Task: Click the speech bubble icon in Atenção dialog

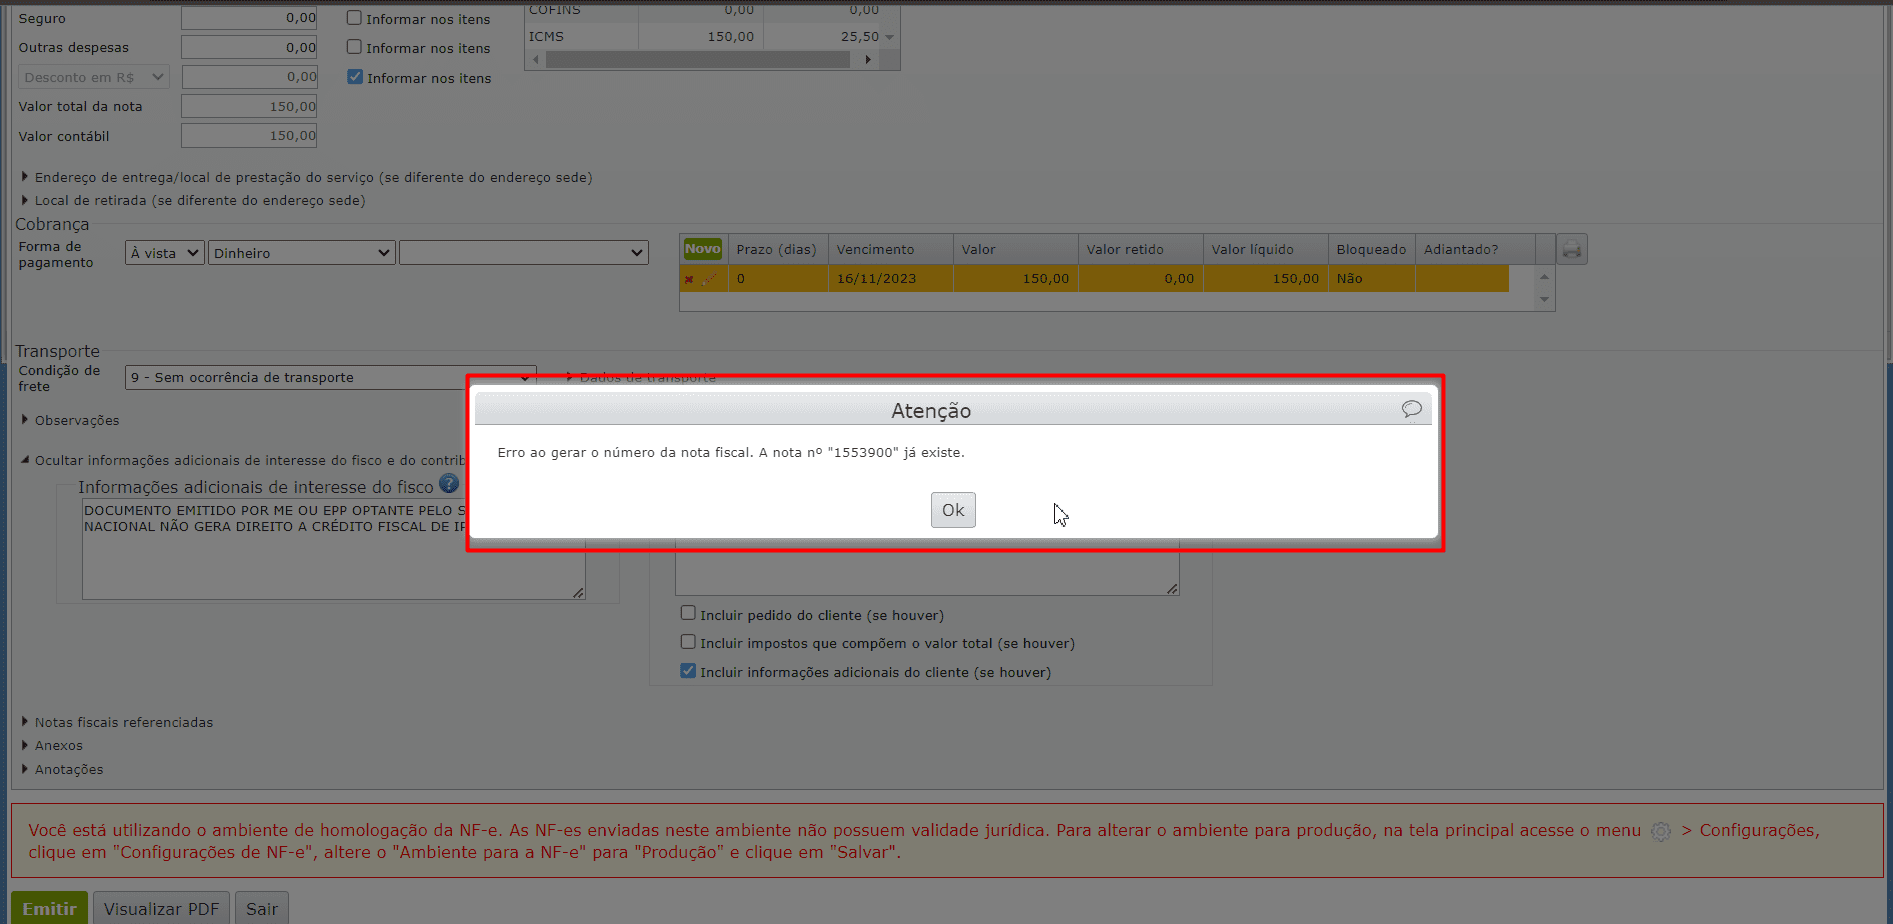Action: (x=1411, y=409)
